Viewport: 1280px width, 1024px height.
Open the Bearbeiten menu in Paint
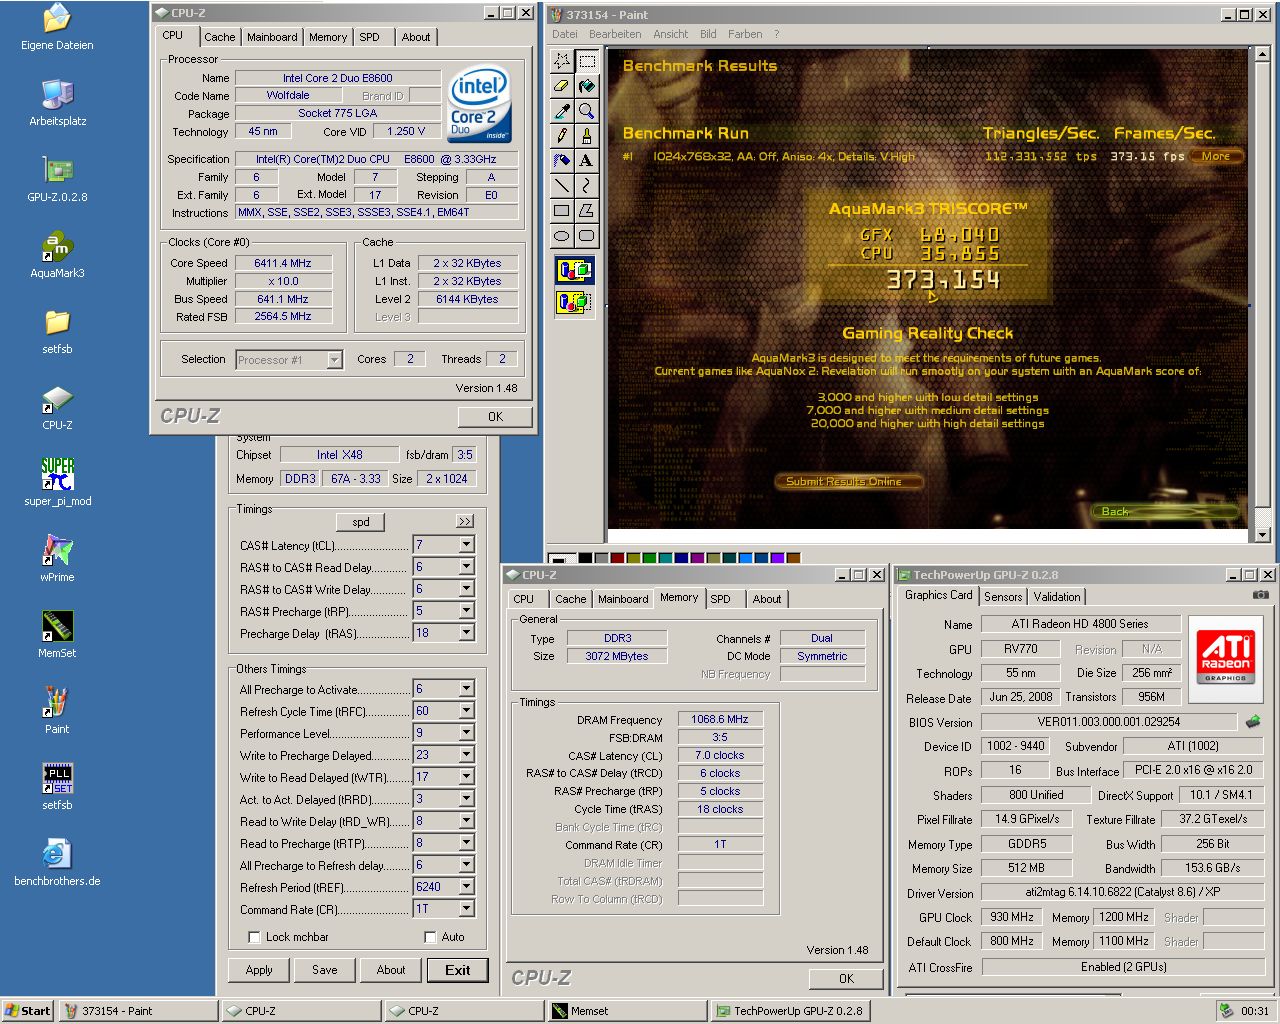615,34
